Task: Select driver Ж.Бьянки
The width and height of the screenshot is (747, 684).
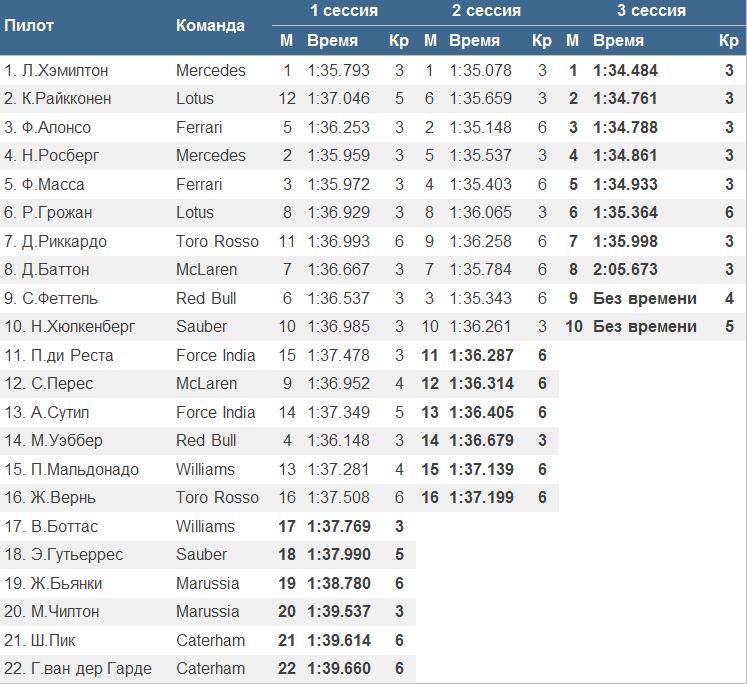Action: 53,583
